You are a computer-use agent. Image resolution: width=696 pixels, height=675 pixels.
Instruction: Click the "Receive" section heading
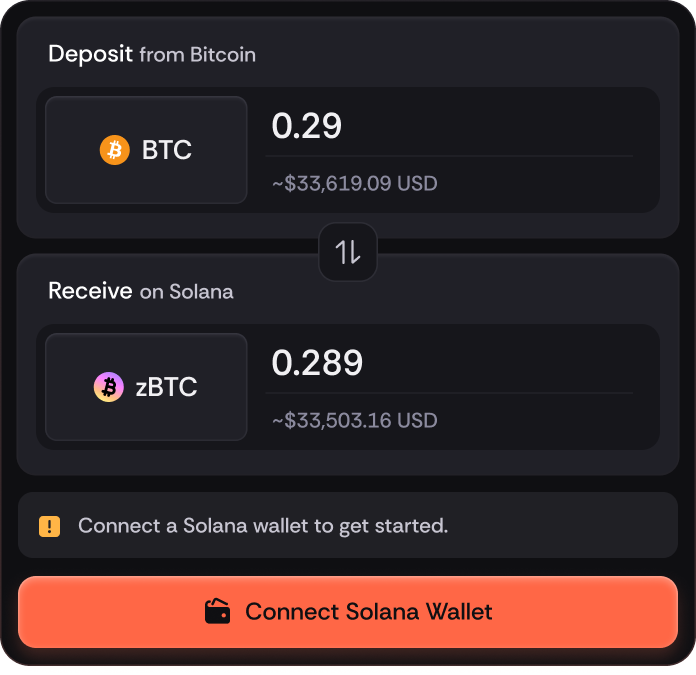point(90,291)
